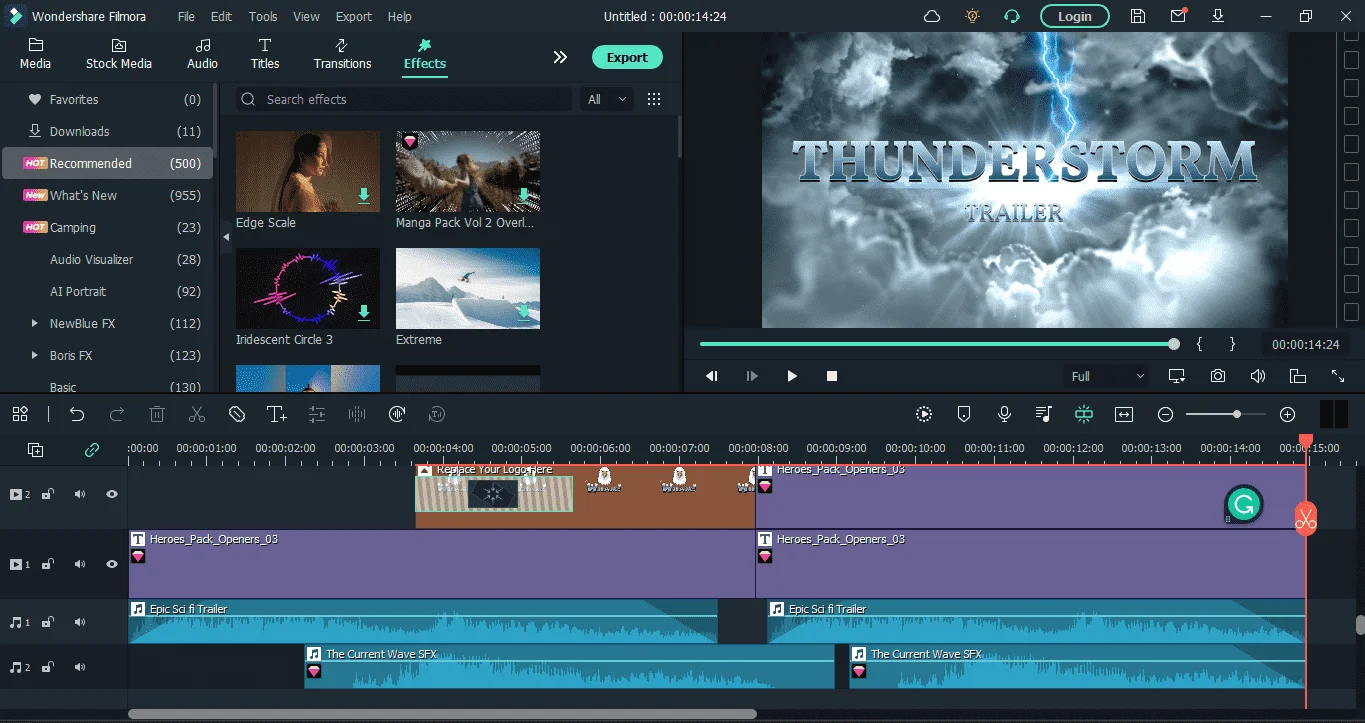Open the Full preview quality dropdown

[x=1107, y=376]
